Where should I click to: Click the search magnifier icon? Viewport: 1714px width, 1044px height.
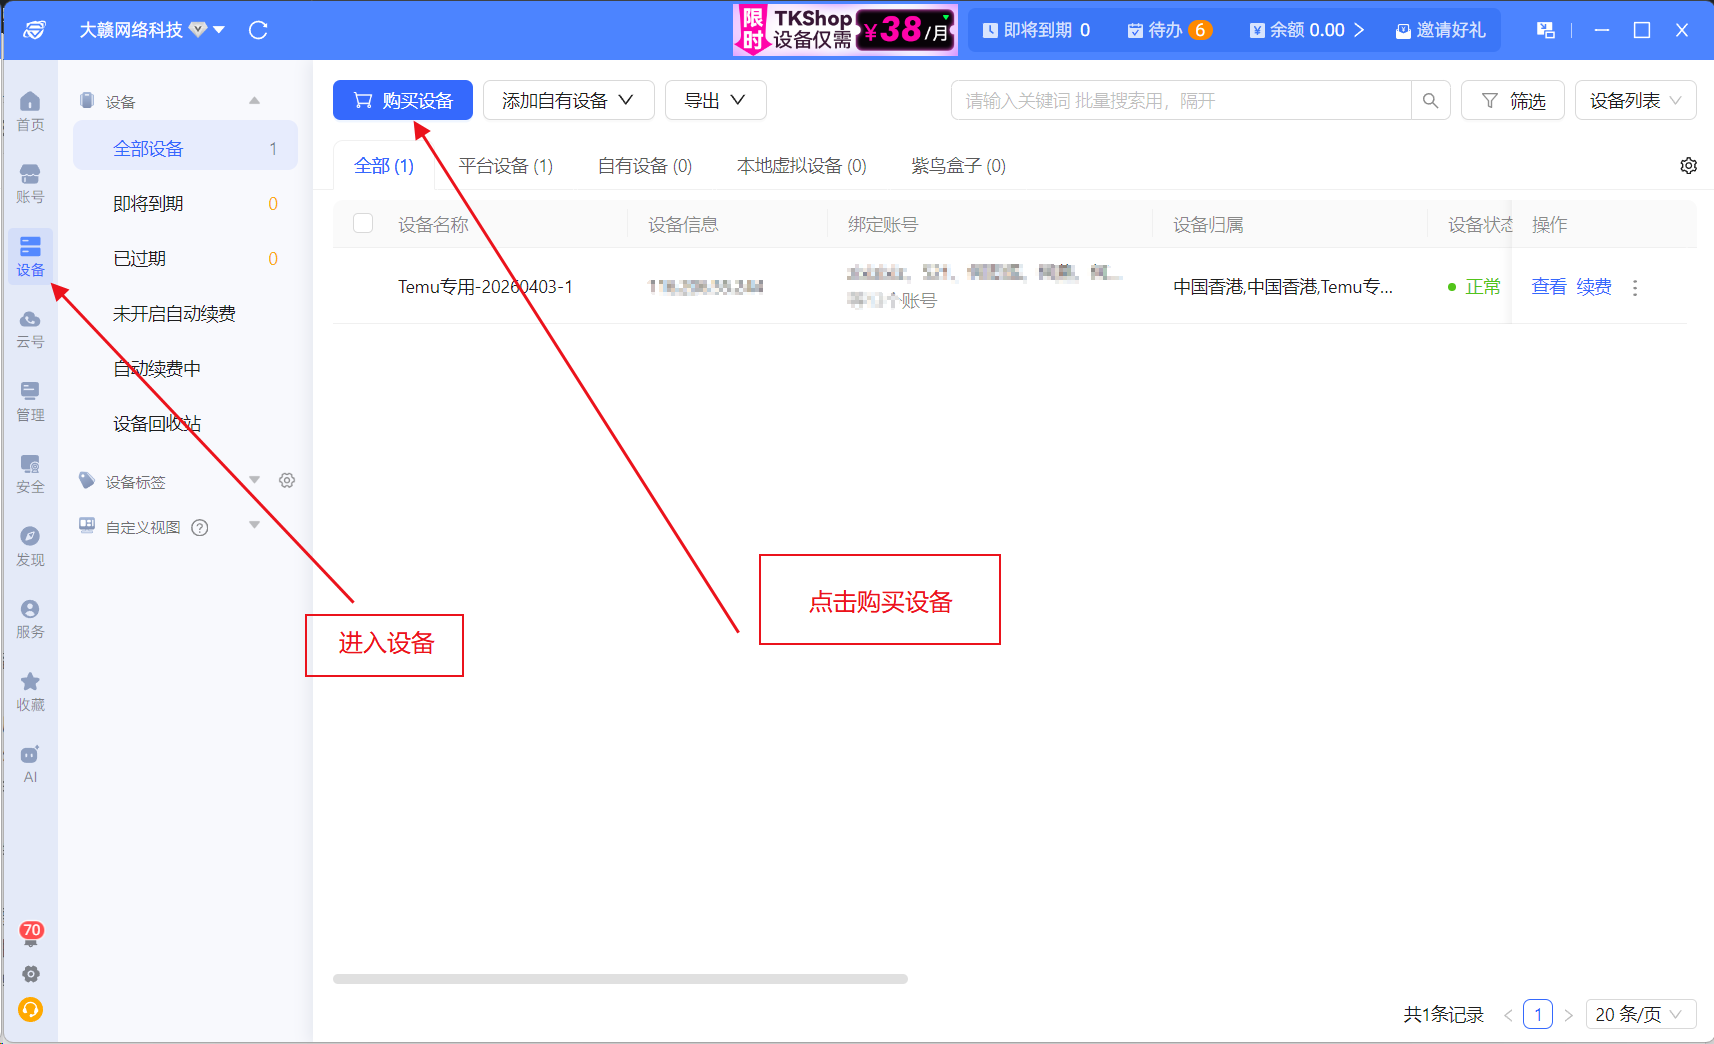[x=1430, y=100]
